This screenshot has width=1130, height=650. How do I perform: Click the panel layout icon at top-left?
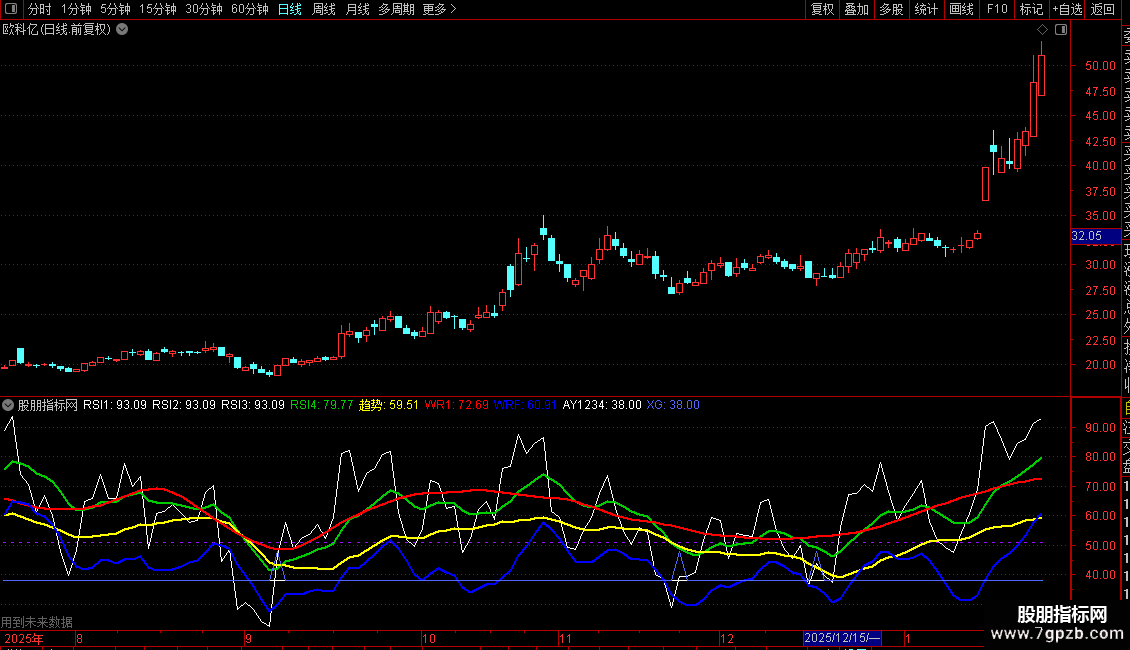[x=11, y=9]
